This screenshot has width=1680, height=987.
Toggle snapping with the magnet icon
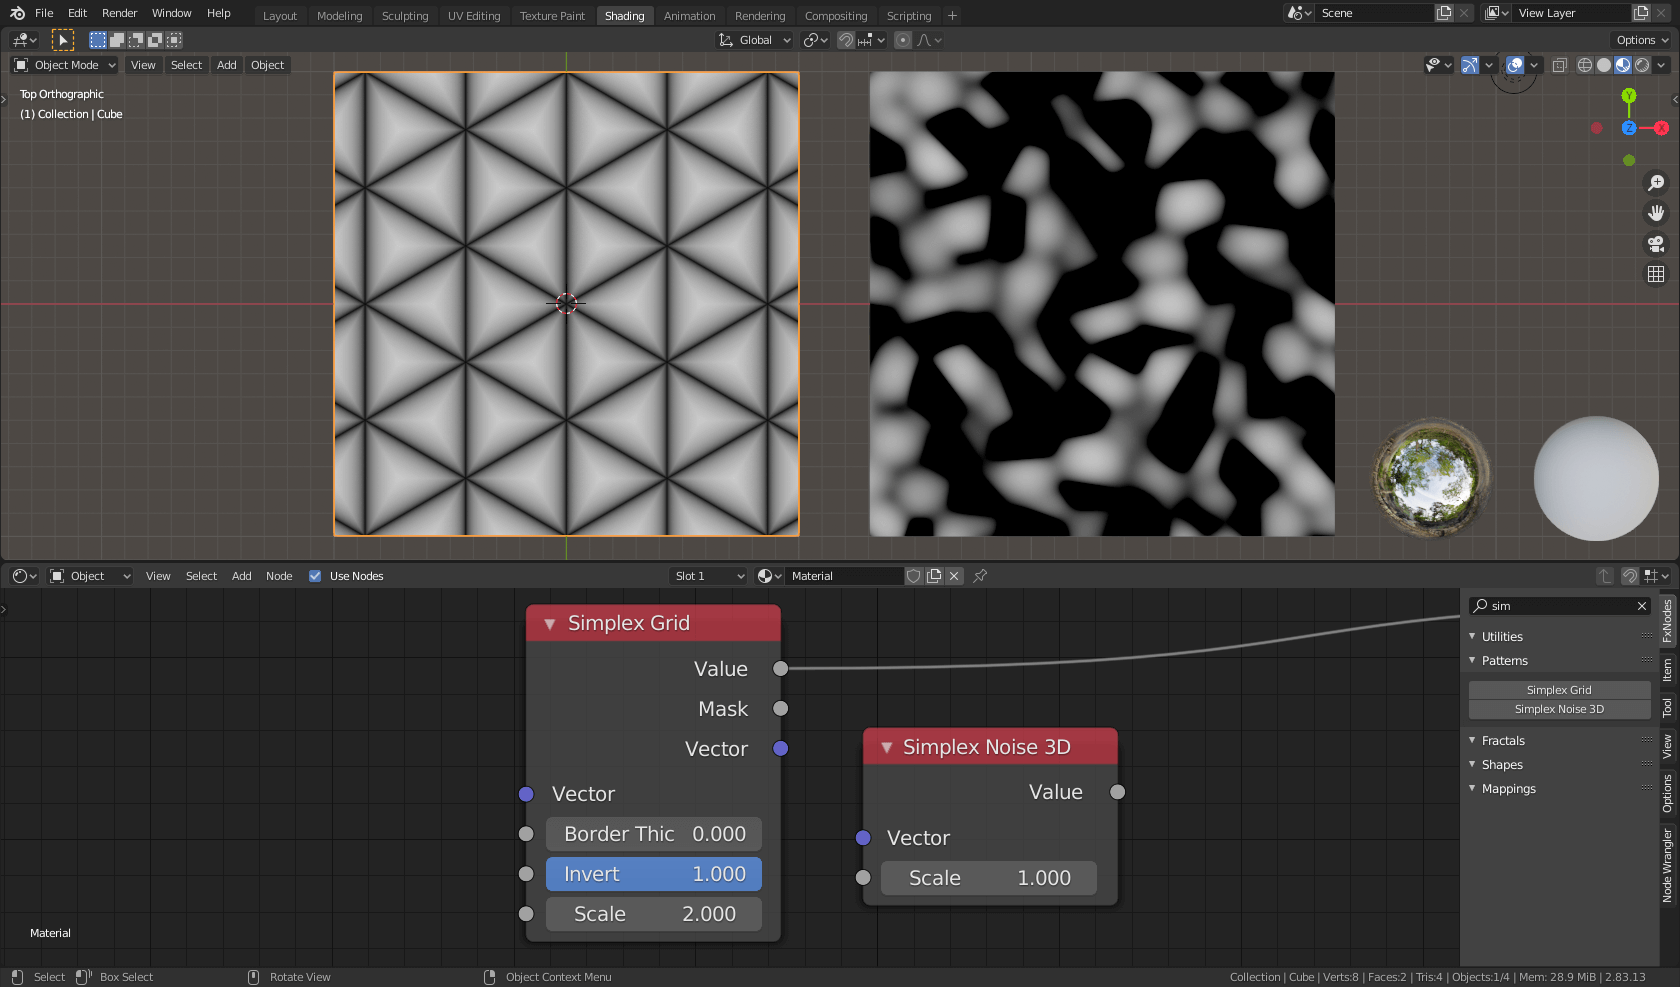[845, 40]
